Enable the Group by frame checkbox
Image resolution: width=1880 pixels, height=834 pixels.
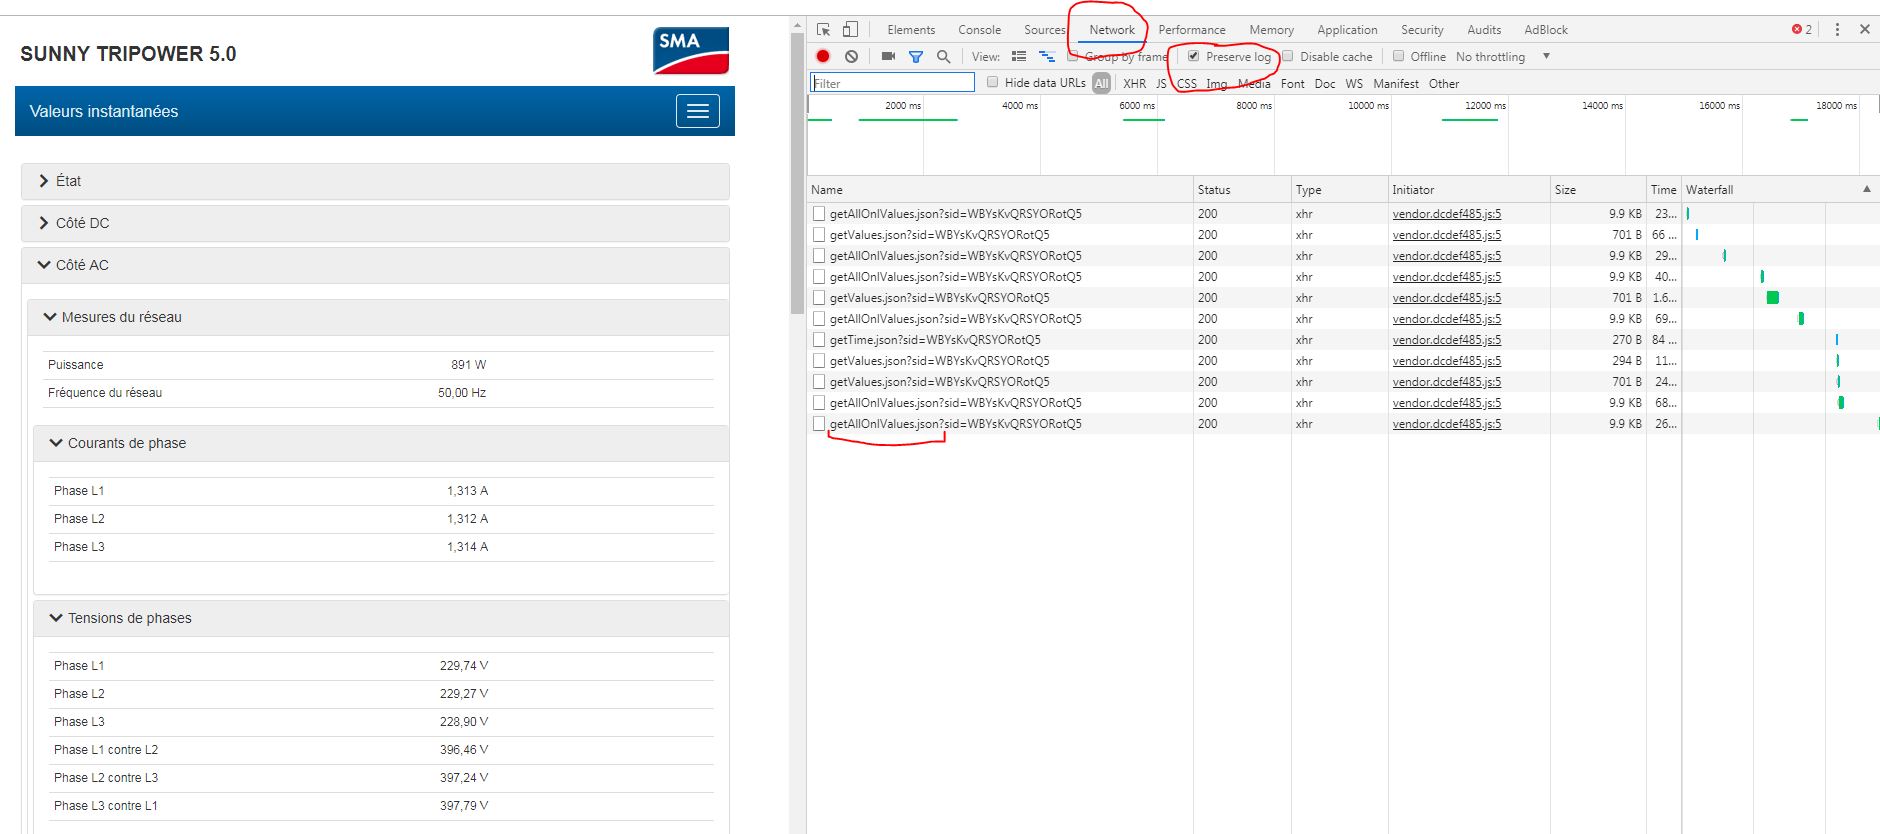(1073, 56)
